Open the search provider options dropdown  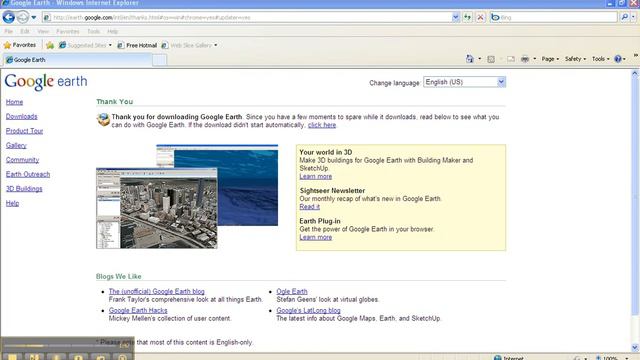coord(633,17)
